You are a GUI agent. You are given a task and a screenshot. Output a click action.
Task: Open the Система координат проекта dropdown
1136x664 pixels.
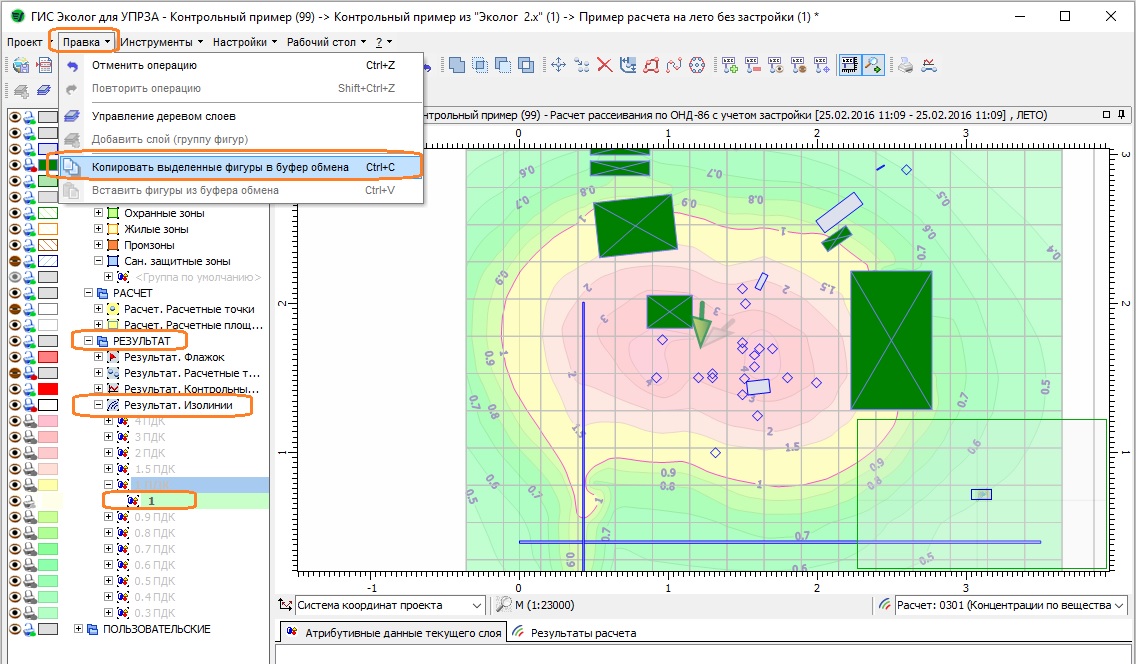coord(477,605)
